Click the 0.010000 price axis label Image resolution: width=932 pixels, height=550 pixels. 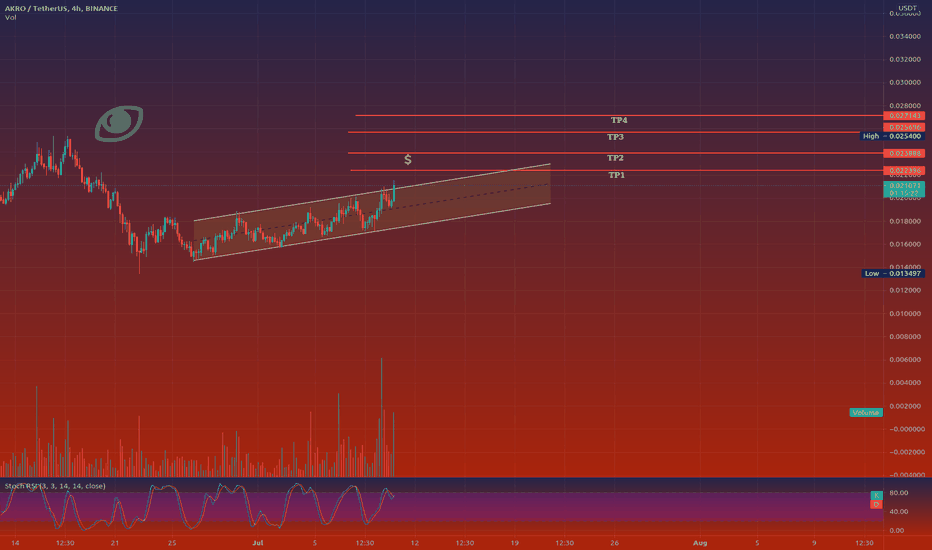click(x=905, y=313)
